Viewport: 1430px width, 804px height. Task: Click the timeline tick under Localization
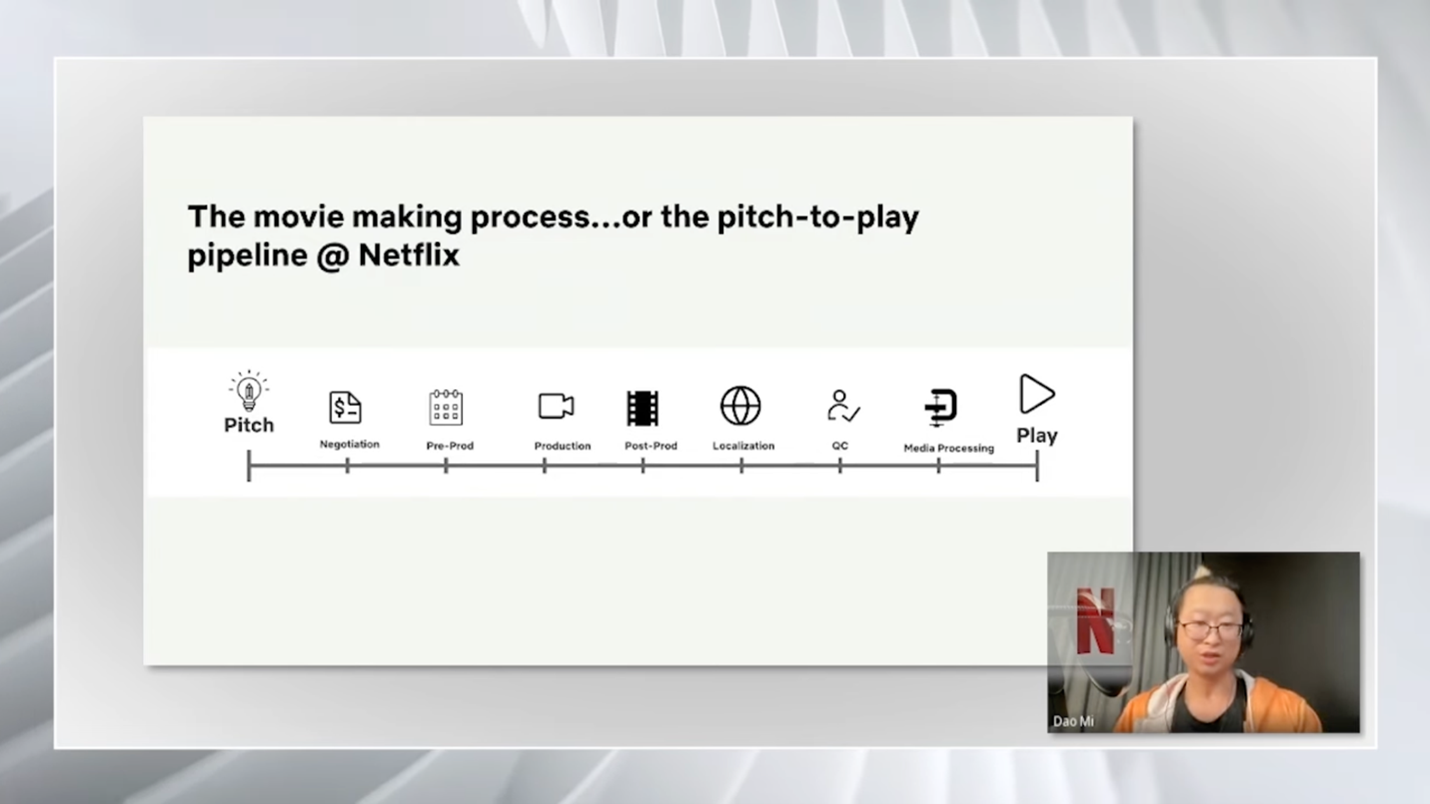point(741,465)
